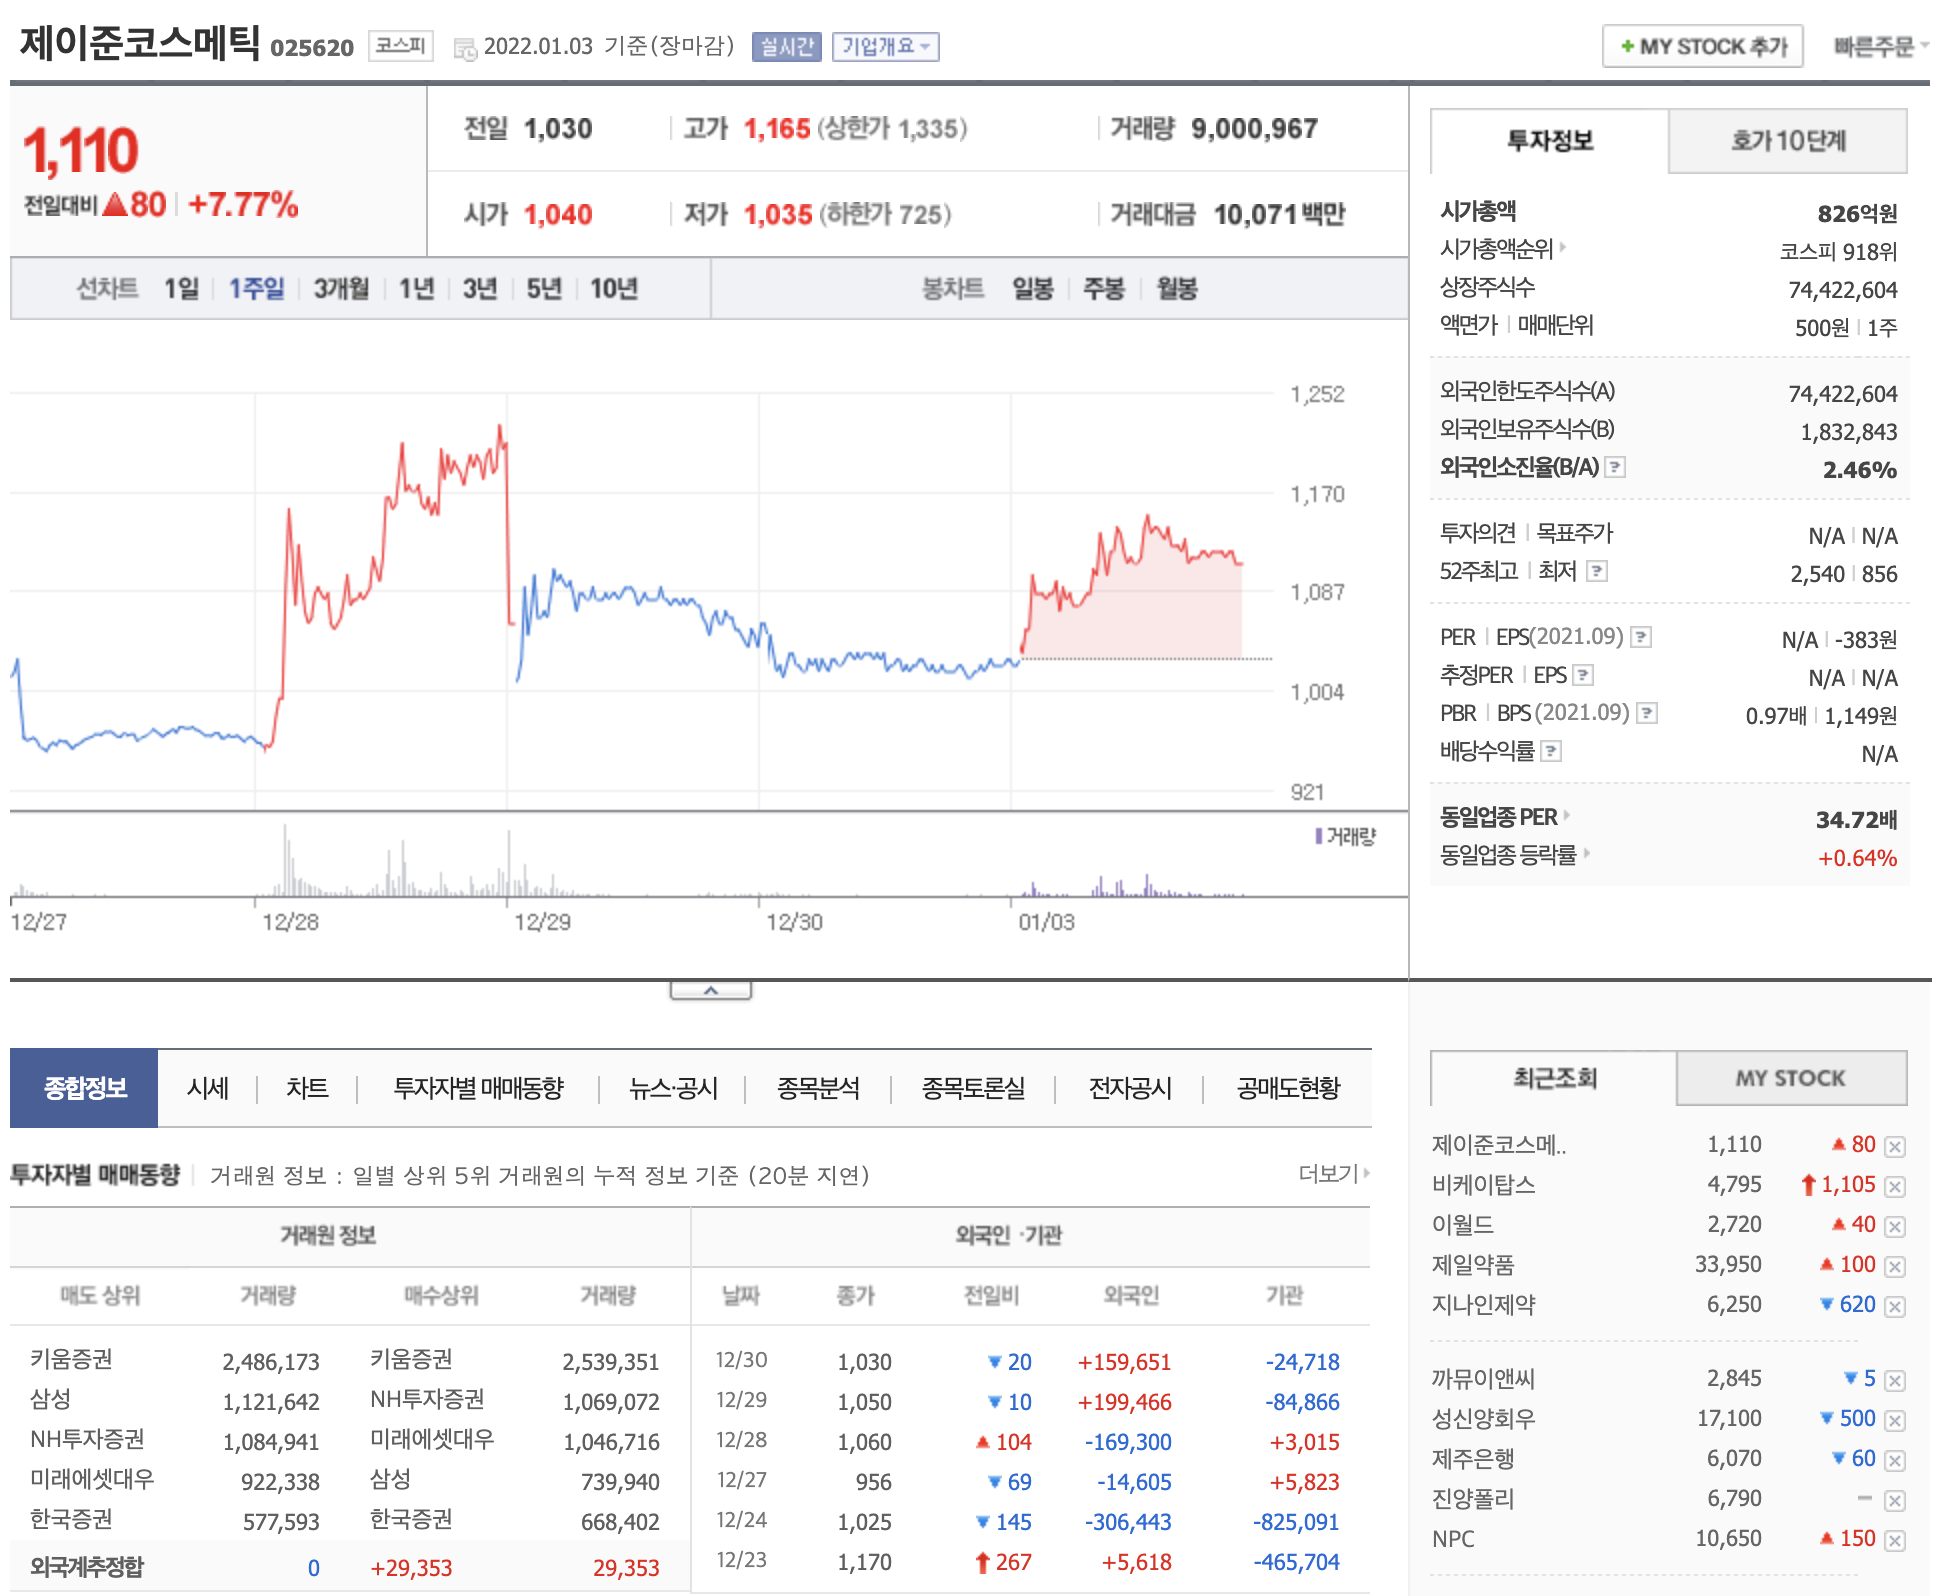Switch chart to 3개월 period
Image resolution: width=1948 pixels, height=1596 pixels.
341,289
